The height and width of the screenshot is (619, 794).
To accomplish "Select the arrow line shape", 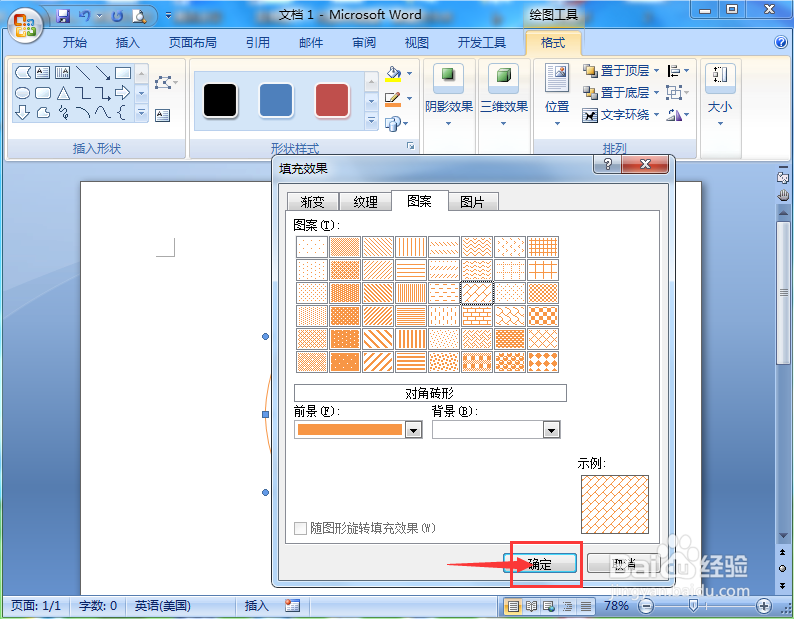I will (x=103, y=73).
